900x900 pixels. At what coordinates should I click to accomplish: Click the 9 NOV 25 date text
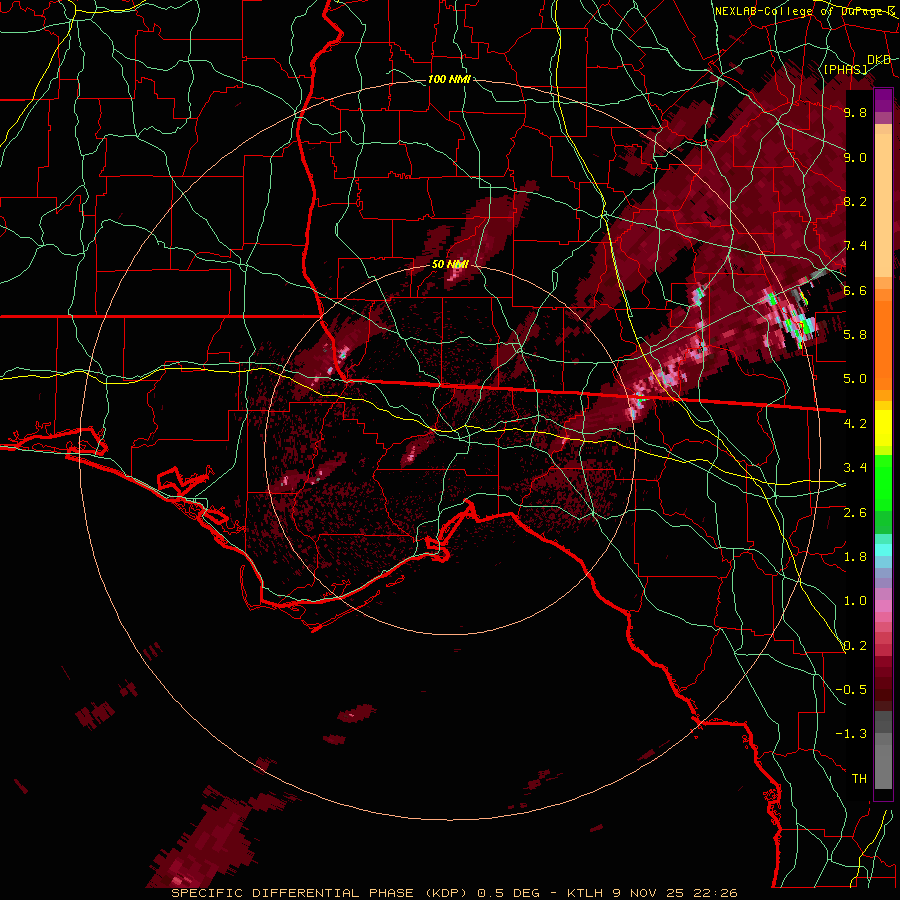647,893
